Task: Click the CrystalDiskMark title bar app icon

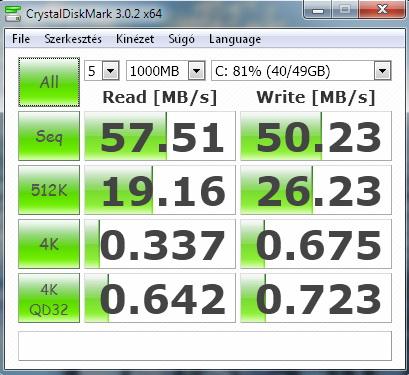Action: coord(13,13)
